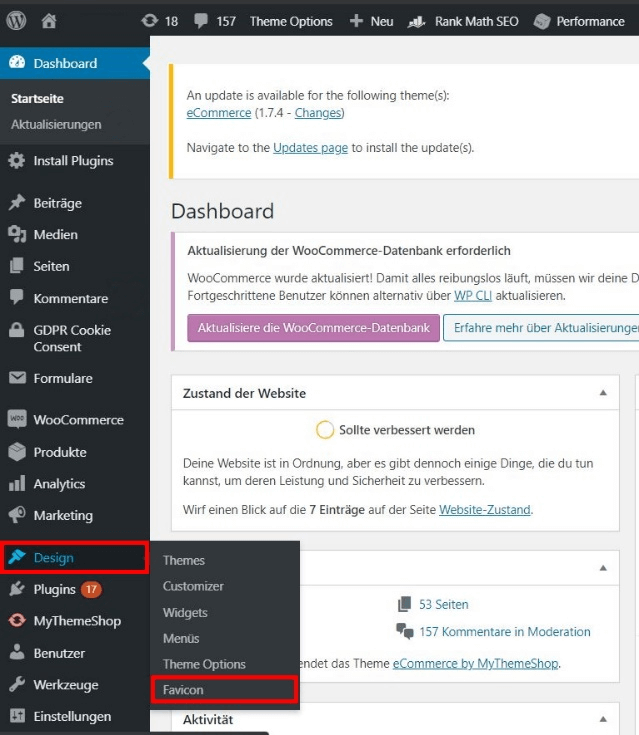Collapse the panel showing 53 Seiten
The width and height of the screenshot is (639, 735).
603,568
